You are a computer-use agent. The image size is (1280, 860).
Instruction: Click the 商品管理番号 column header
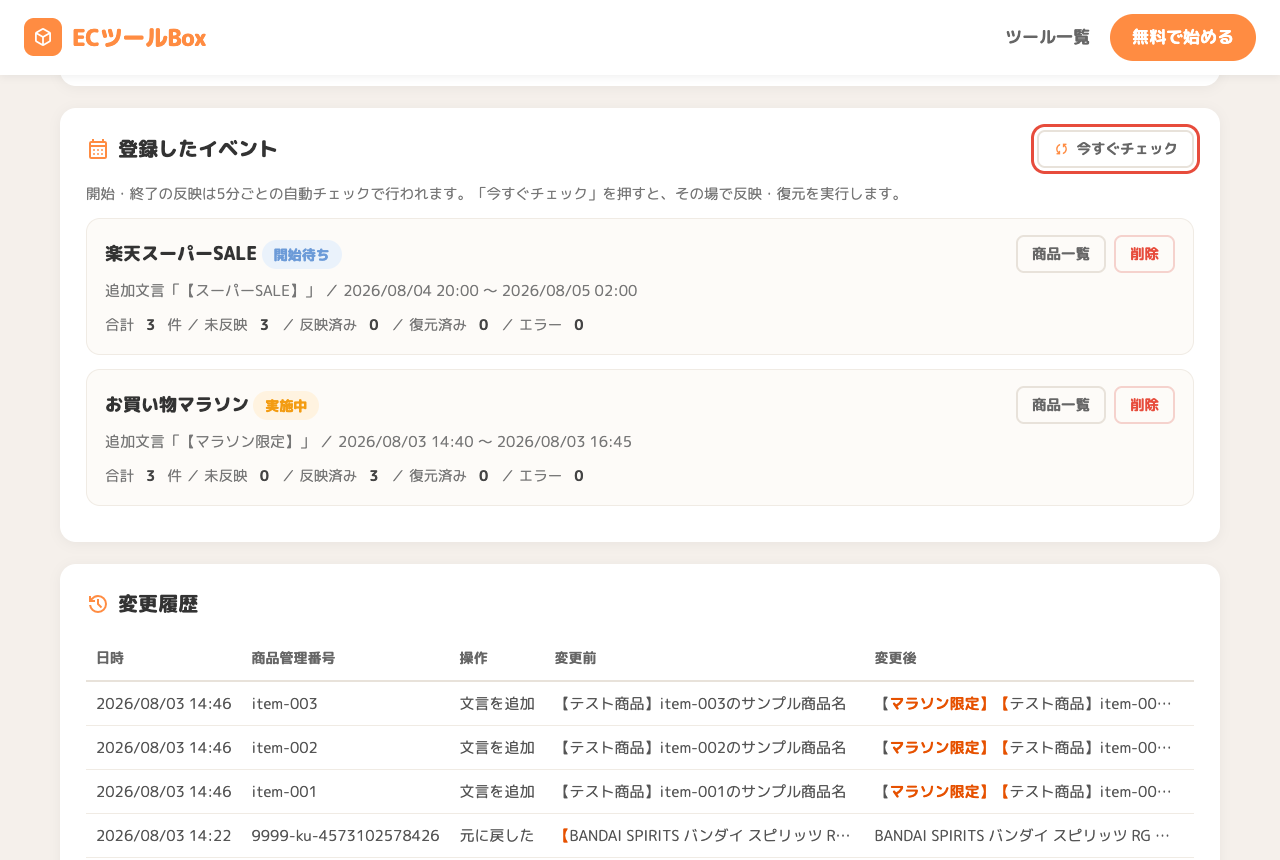pyautogui.click(x=293, y=658)
